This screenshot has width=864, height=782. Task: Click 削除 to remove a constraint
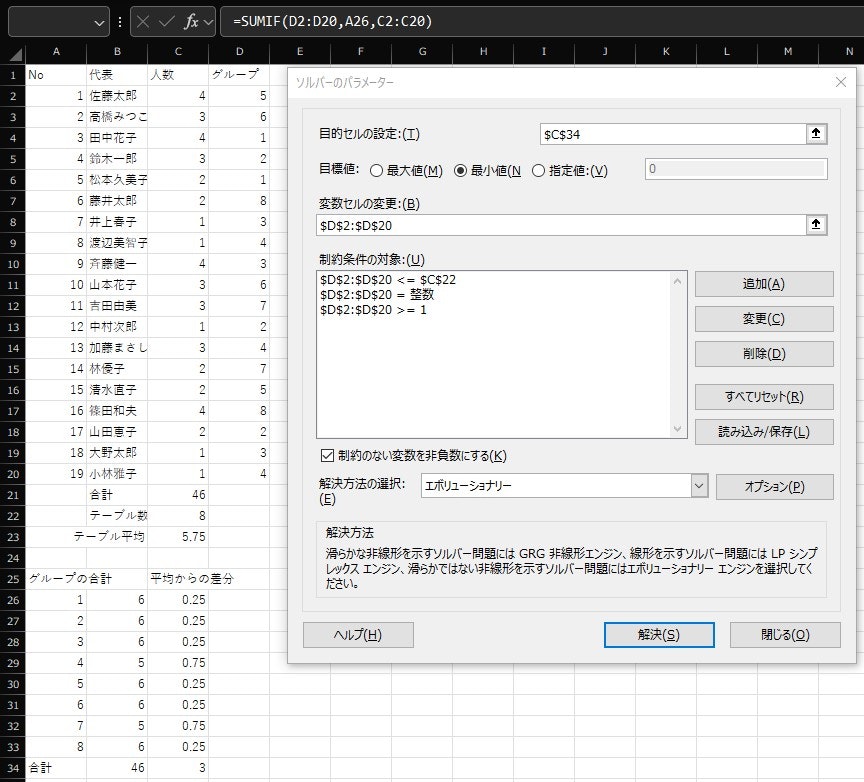pos(764,354)
